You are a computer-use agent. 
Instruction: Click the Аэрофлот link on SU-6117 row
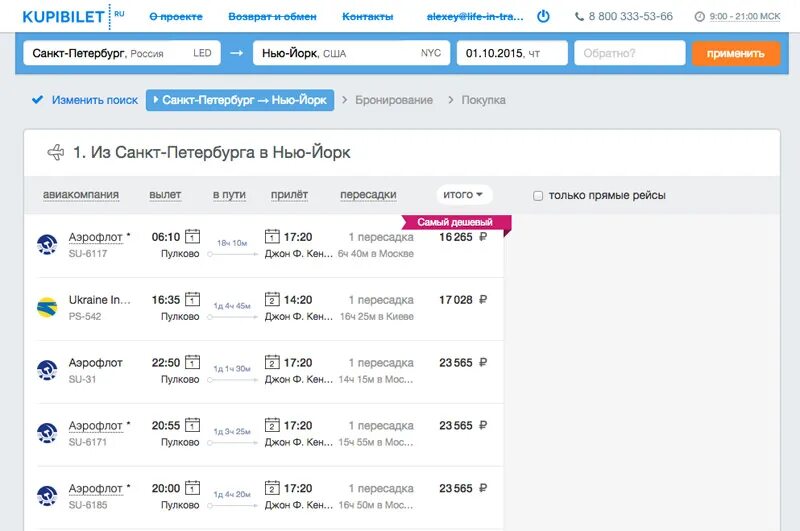coord(95,237)
